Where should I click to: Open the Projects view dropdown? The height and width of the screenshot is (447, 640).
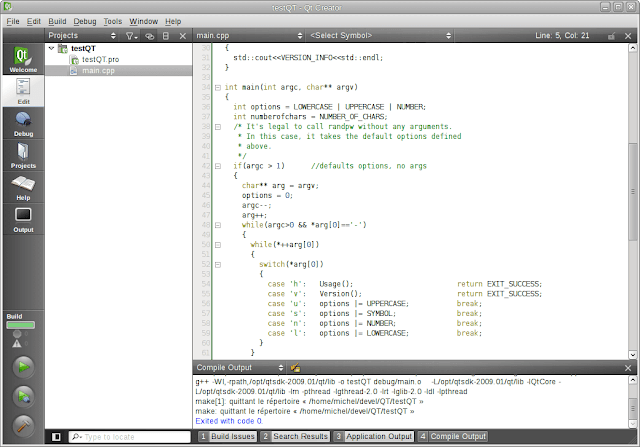coord(82,36)
